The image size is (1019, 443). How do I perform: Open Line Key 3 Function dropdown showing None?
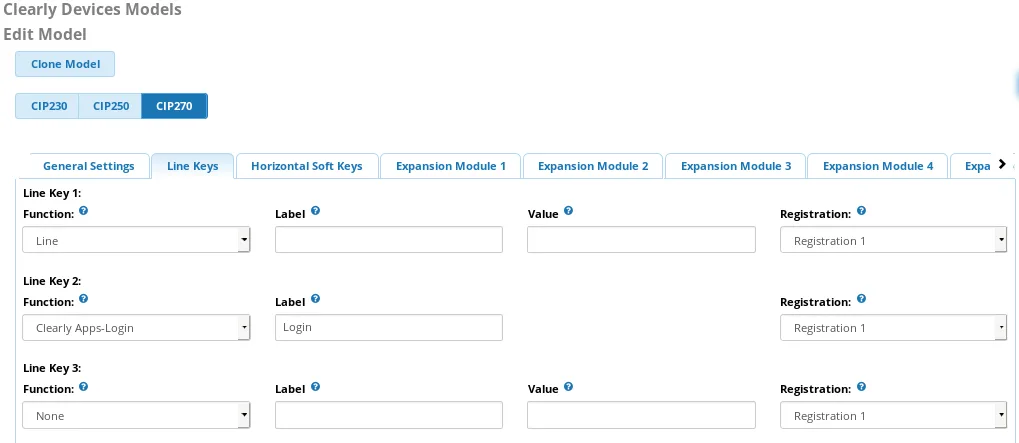136,415
